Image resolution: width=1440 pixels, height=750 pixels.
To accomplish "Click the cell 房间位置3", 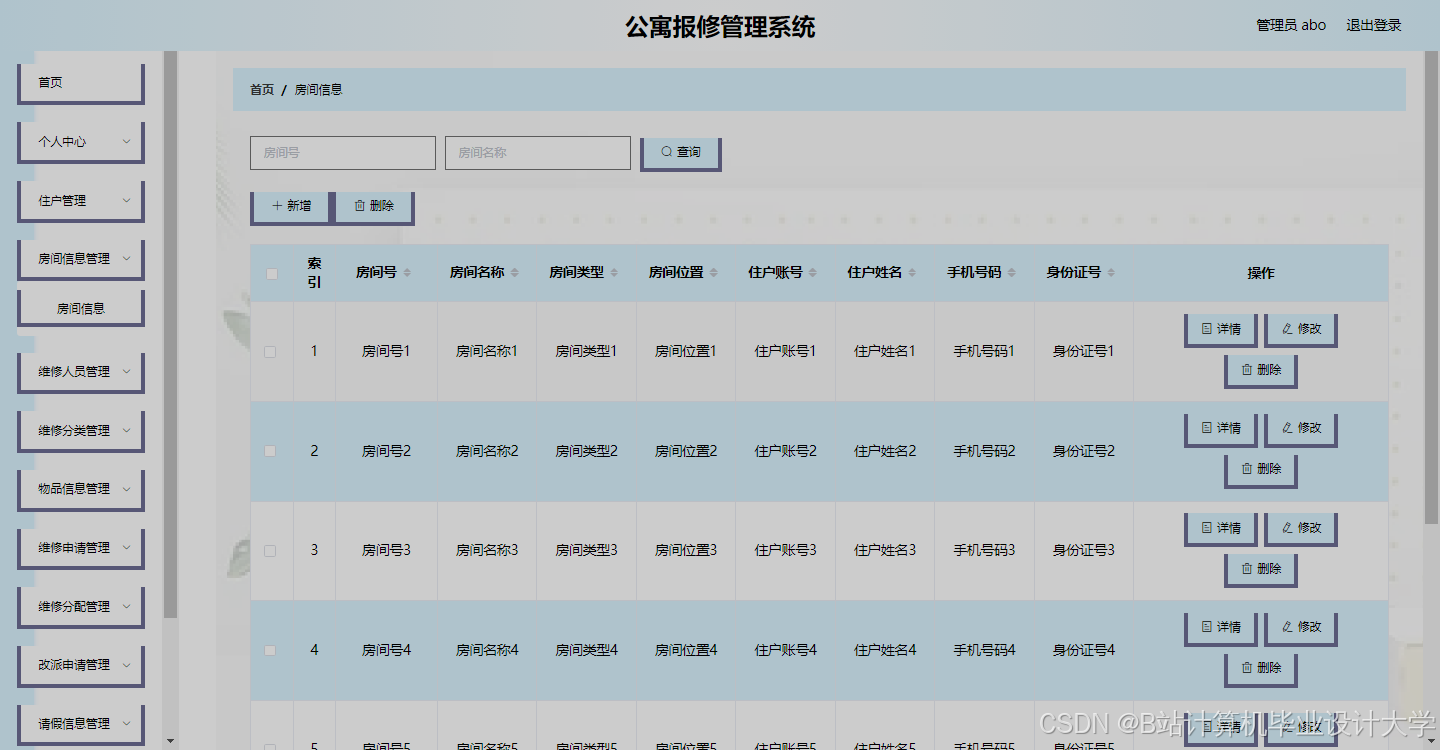I will coord(686,551).
